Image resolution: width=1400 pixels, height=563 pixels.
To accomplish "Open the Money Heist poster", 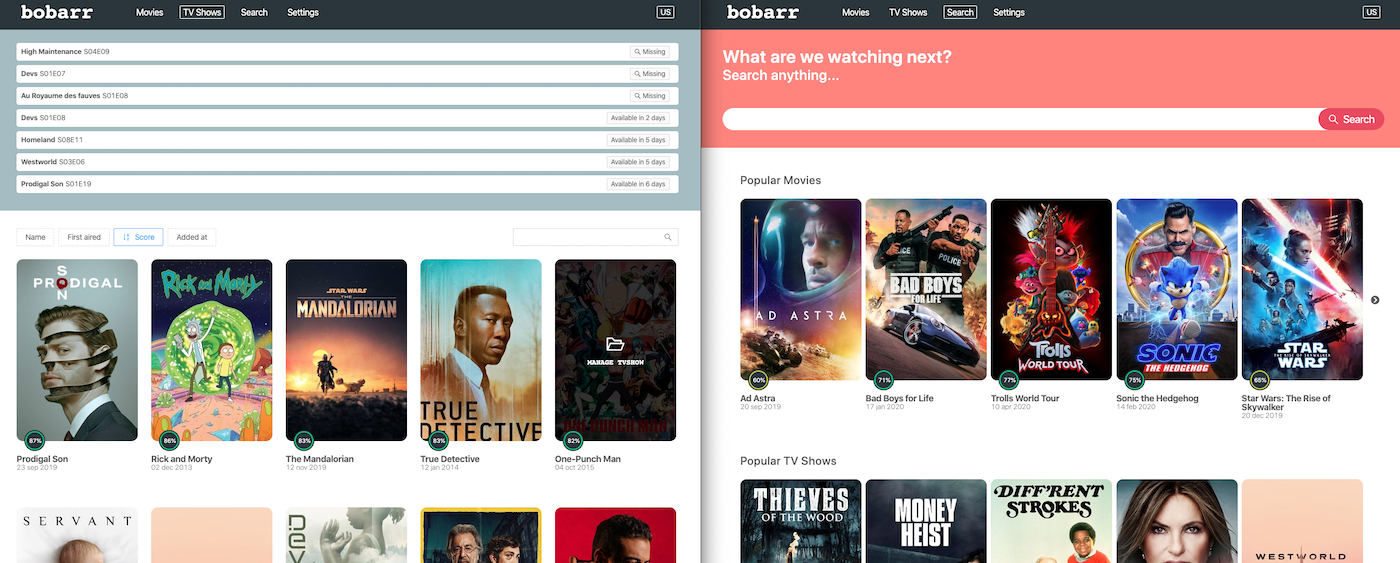I will (x=926, y=521).
